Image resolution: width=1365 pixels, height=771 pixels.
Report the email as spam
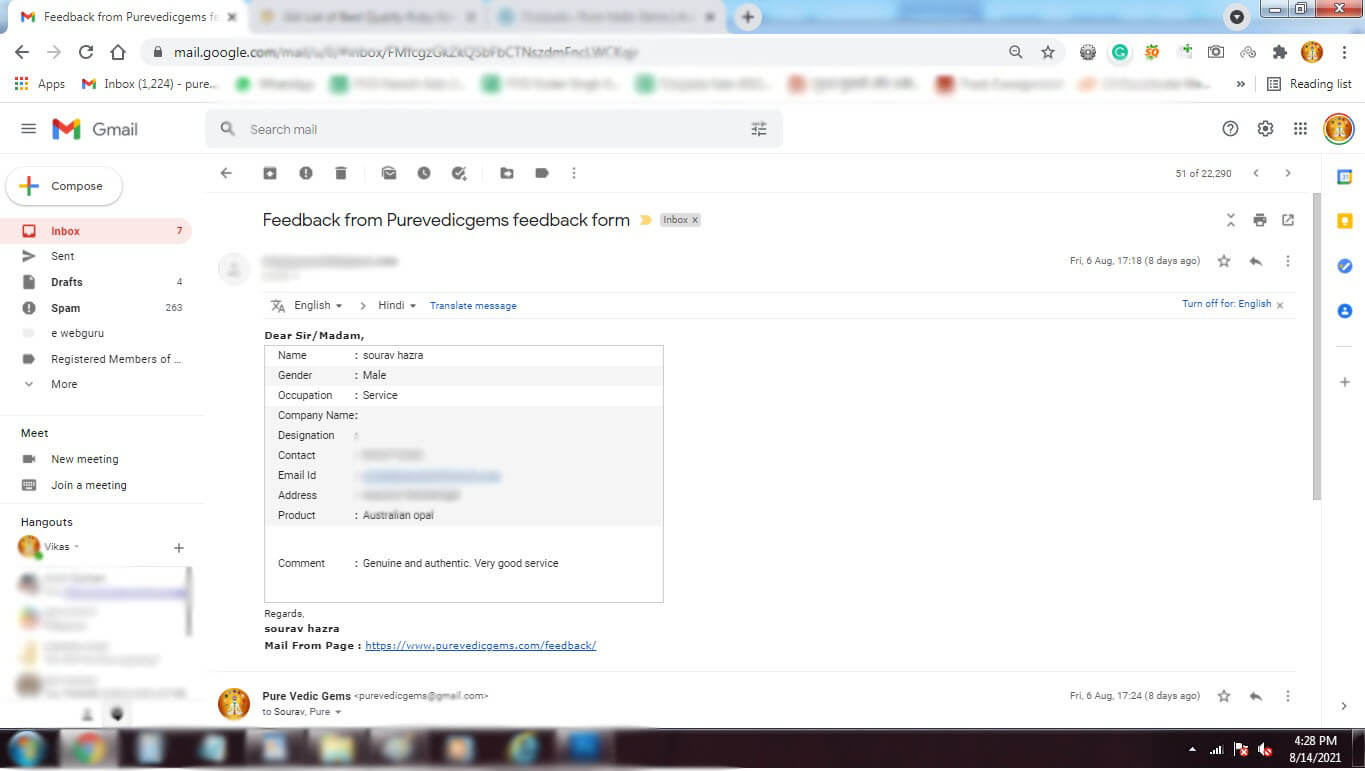point(306,173)
